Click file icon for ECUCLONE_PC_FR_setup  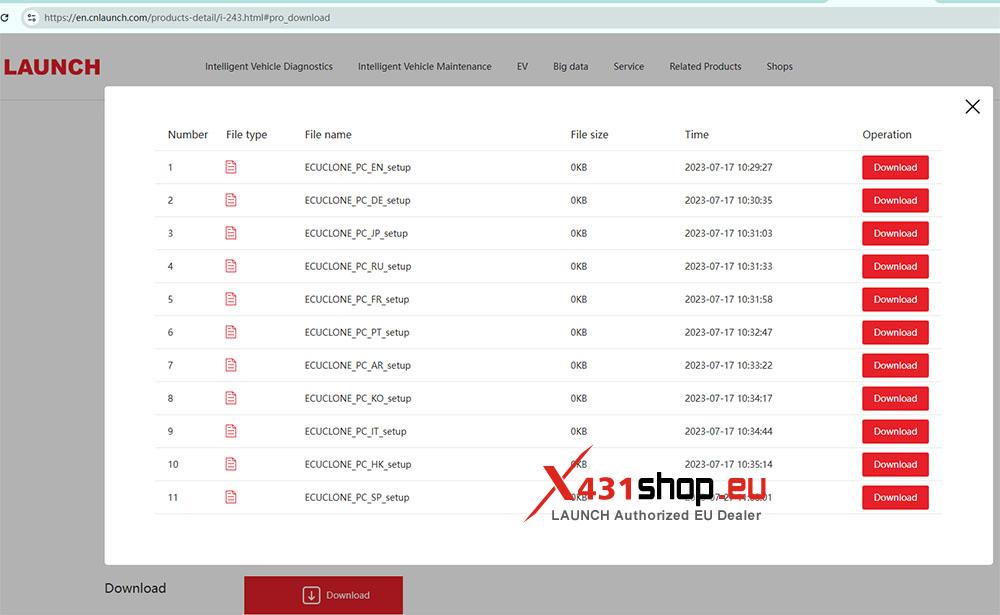point(231,299)
